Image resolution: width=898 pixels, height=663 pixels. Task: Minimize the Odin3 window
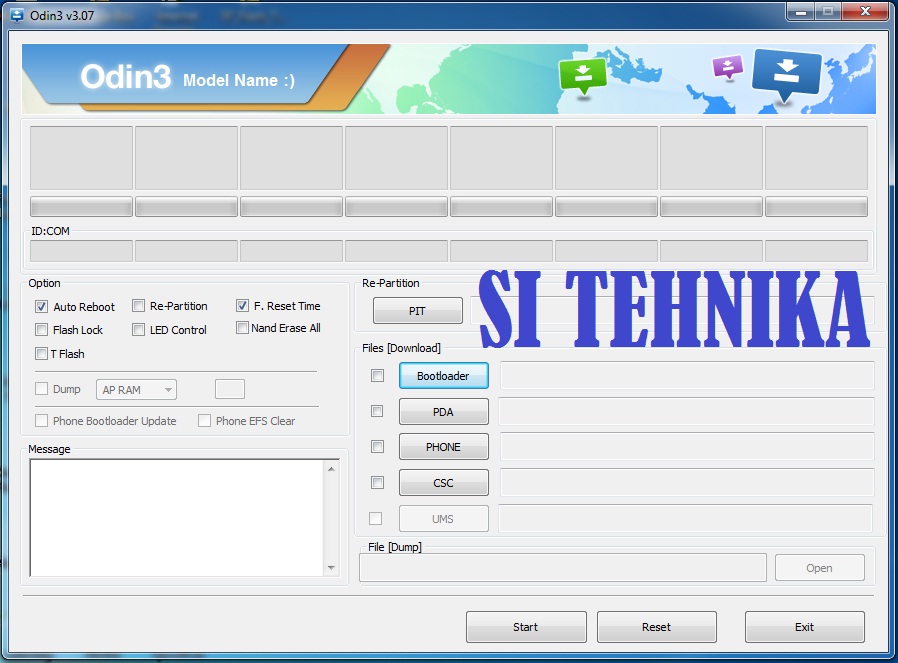click(x=801, y=11)
